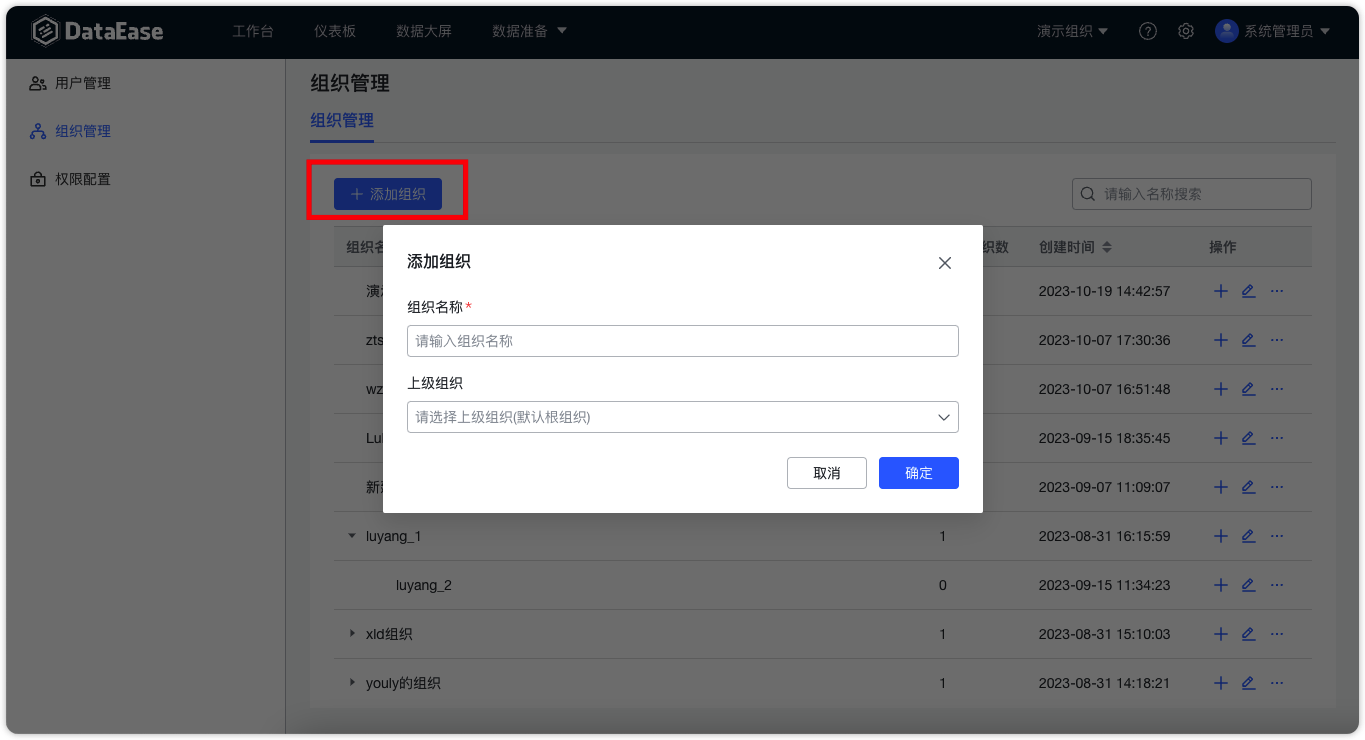Edit organization created at 11:09:07
1365x740 pixels.
click(x=1248, y=487)
